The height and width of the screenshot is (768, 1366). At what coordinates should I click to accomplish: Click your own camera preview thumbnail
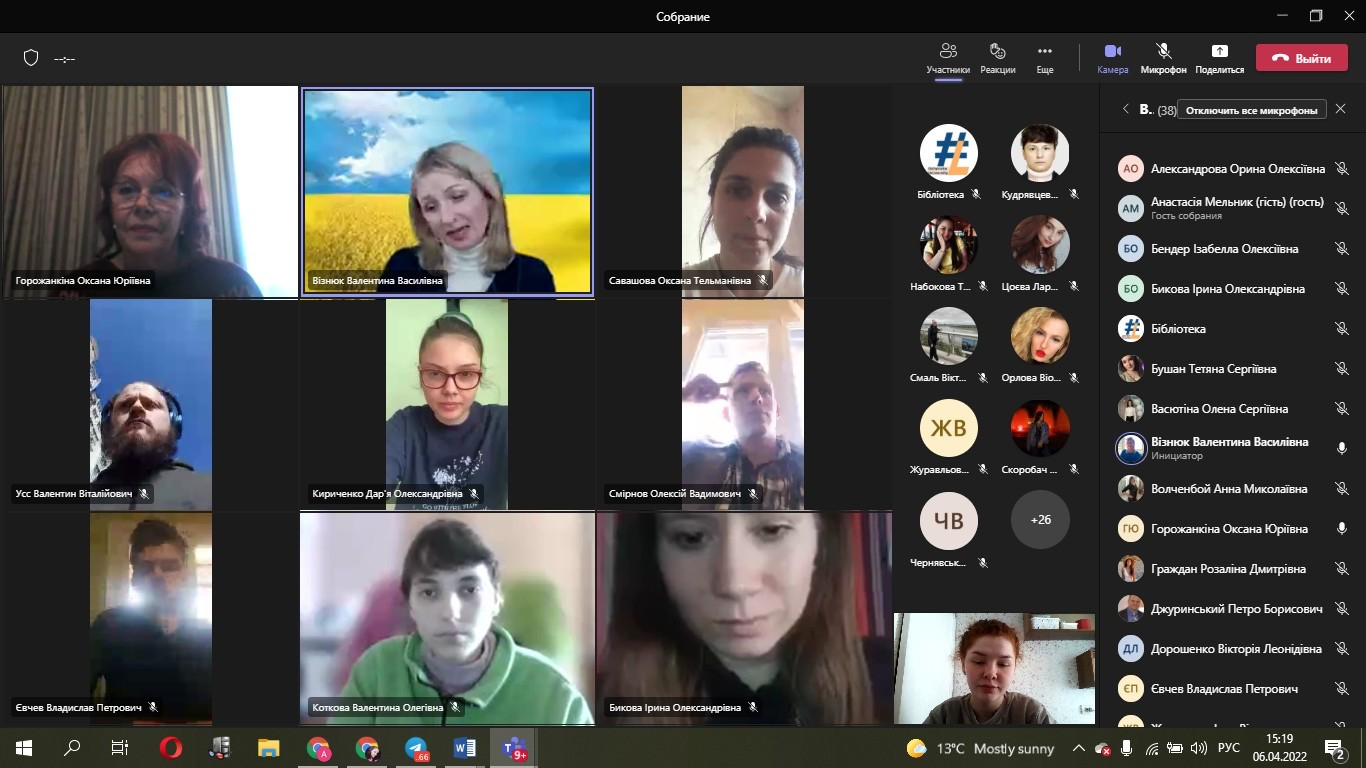[994, 668]
